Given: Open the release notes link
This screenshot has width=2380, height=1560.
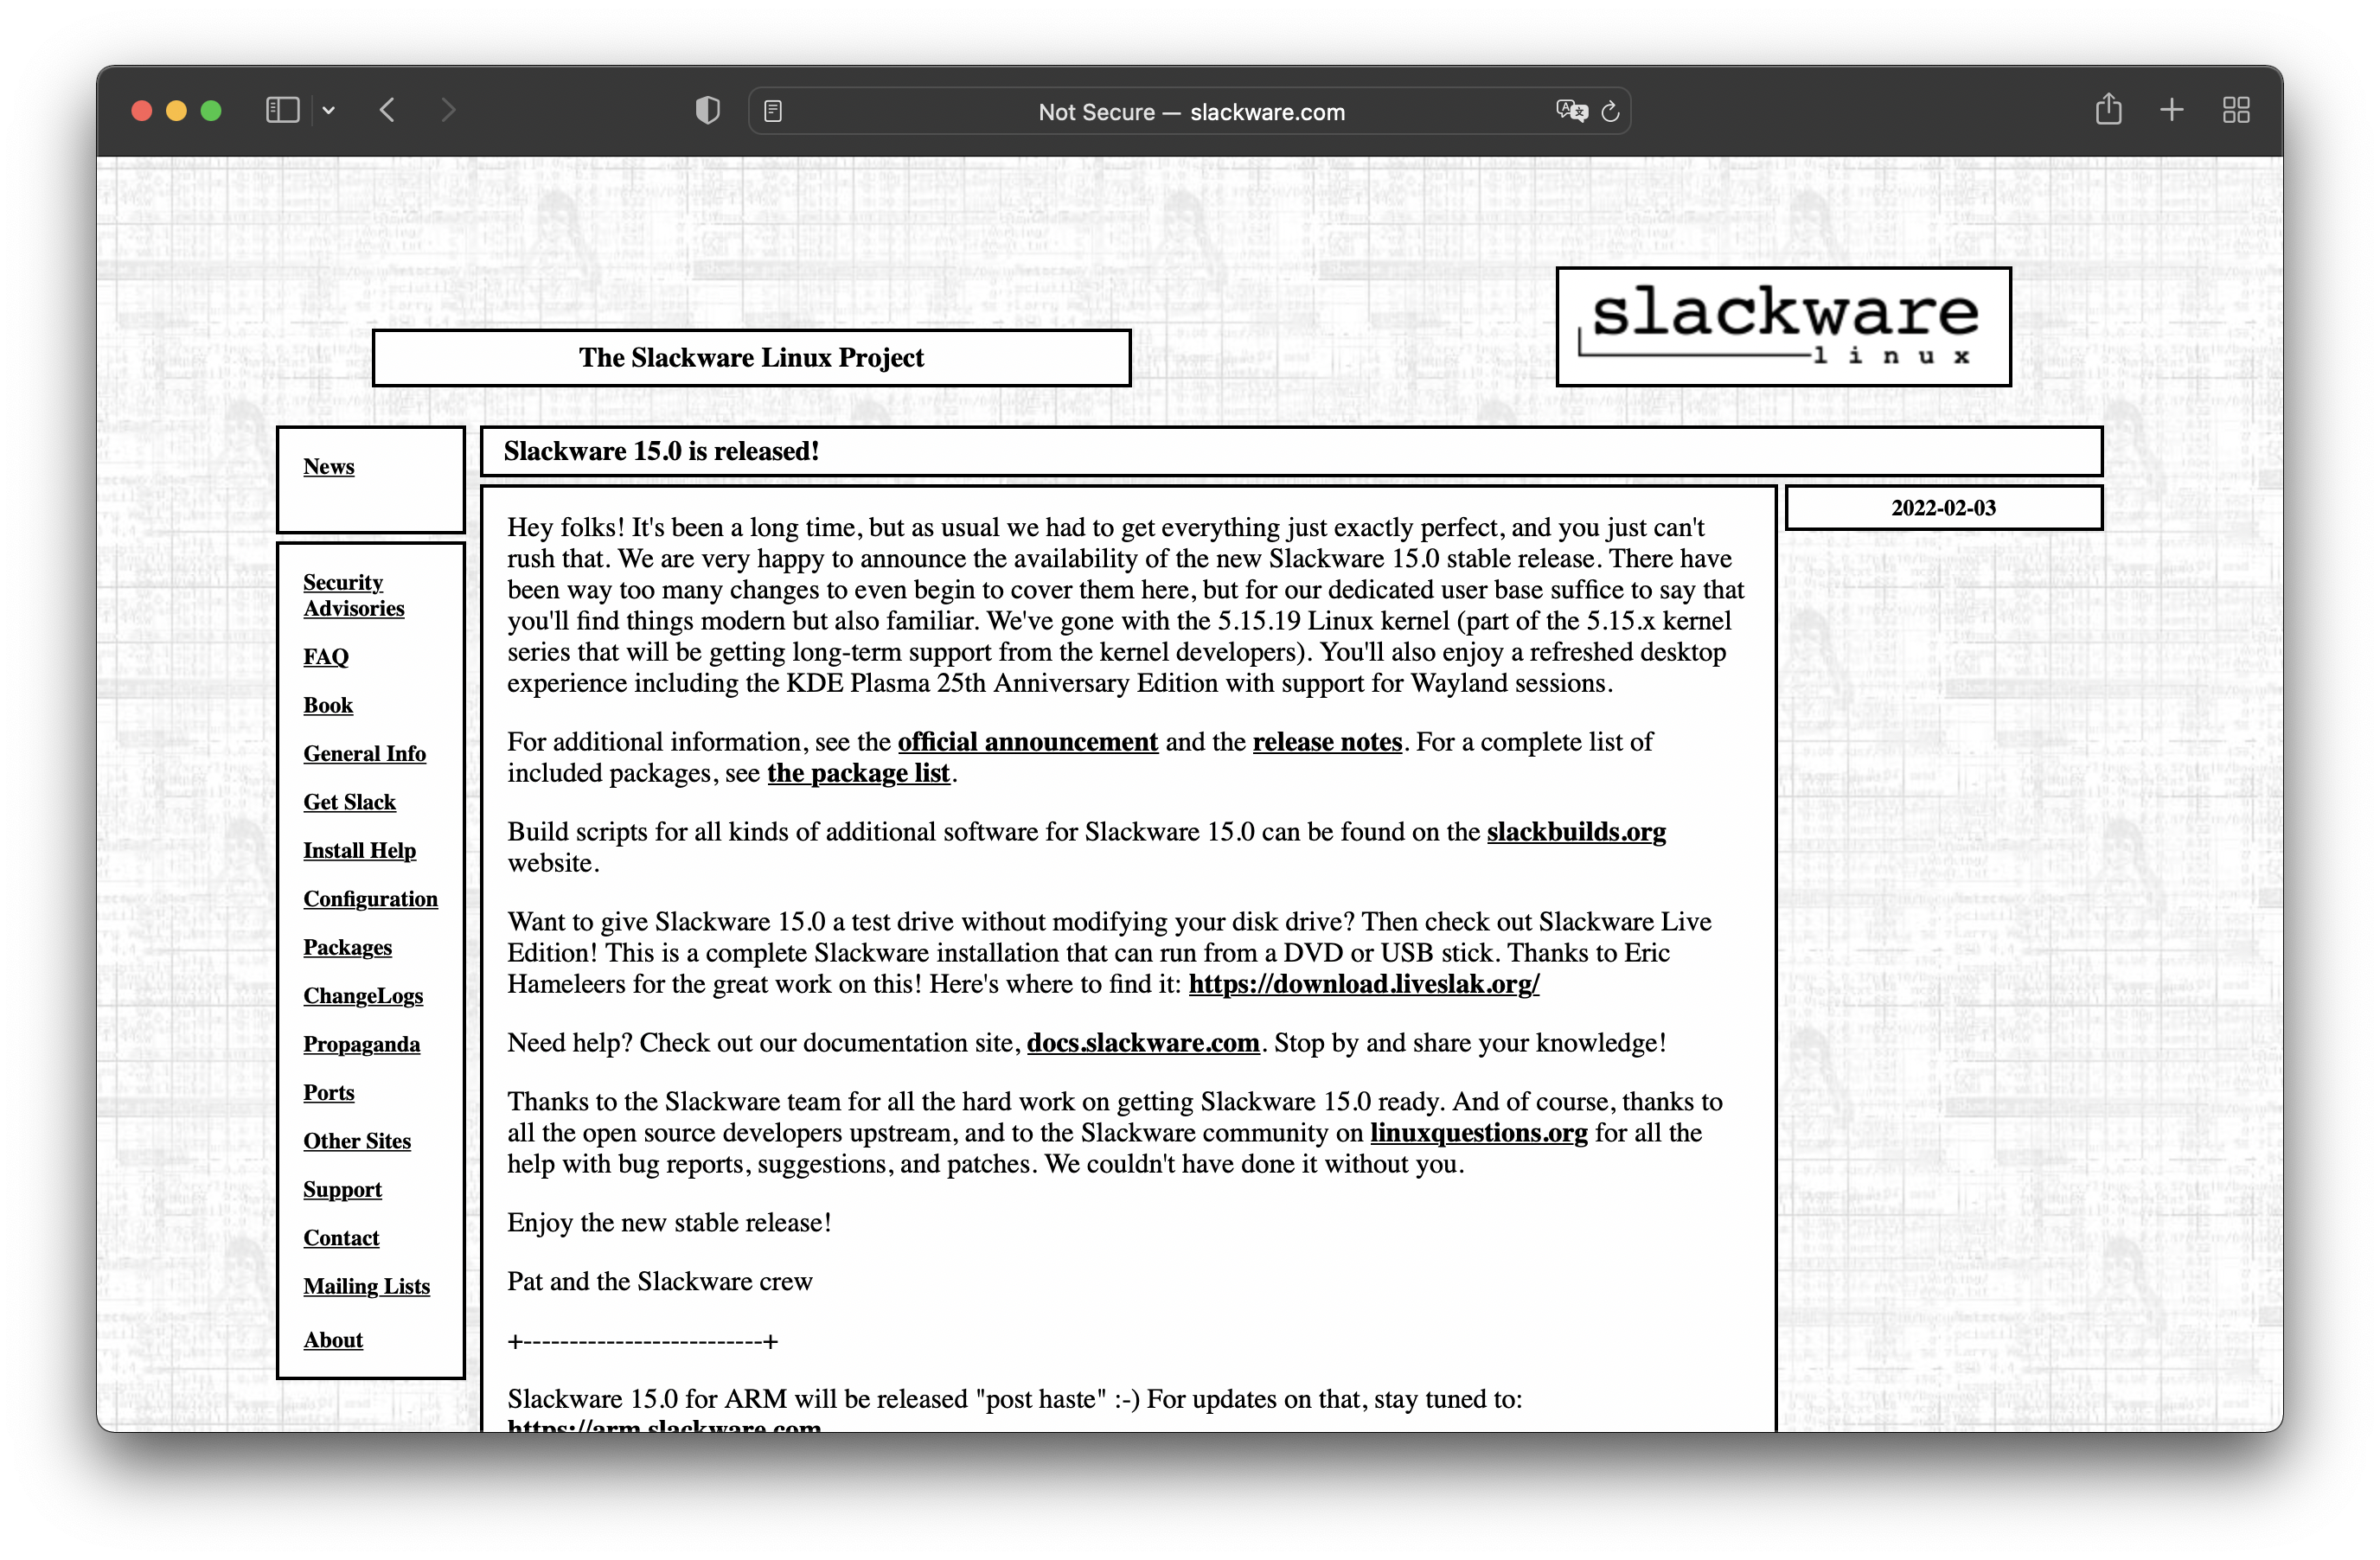Looking at the screenshot, I should 1327,742.
